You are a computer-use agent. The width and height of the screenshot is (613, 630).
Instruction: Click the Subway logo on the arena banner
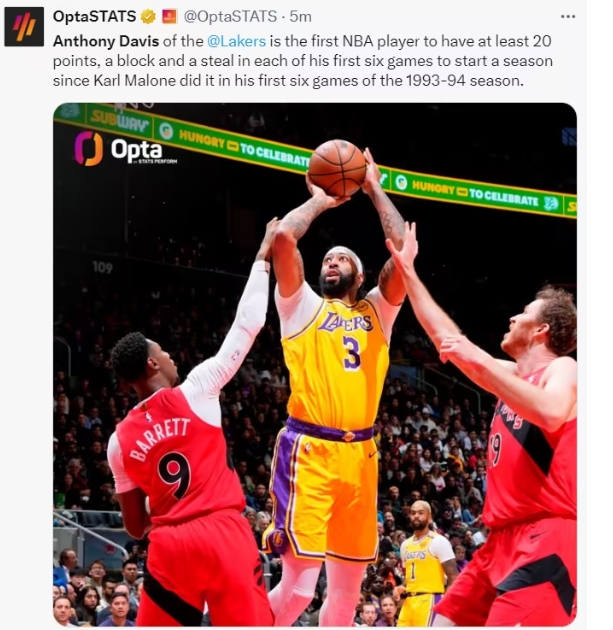(119, 118)
